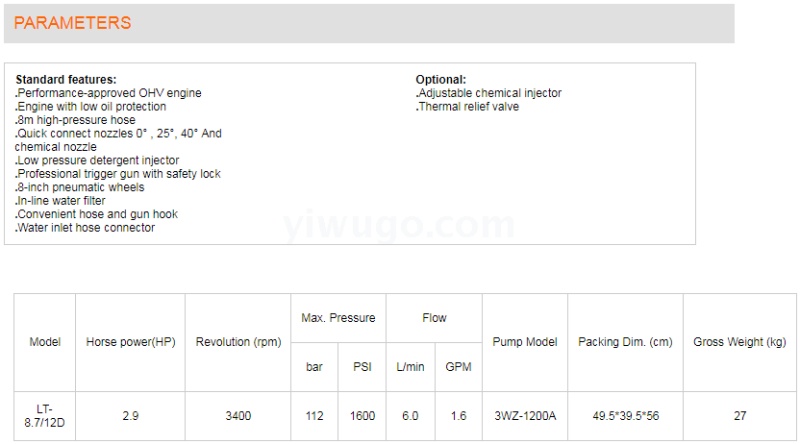
Task: Click the Gross Weight (kg) header
Action: (x=740, y=342)
